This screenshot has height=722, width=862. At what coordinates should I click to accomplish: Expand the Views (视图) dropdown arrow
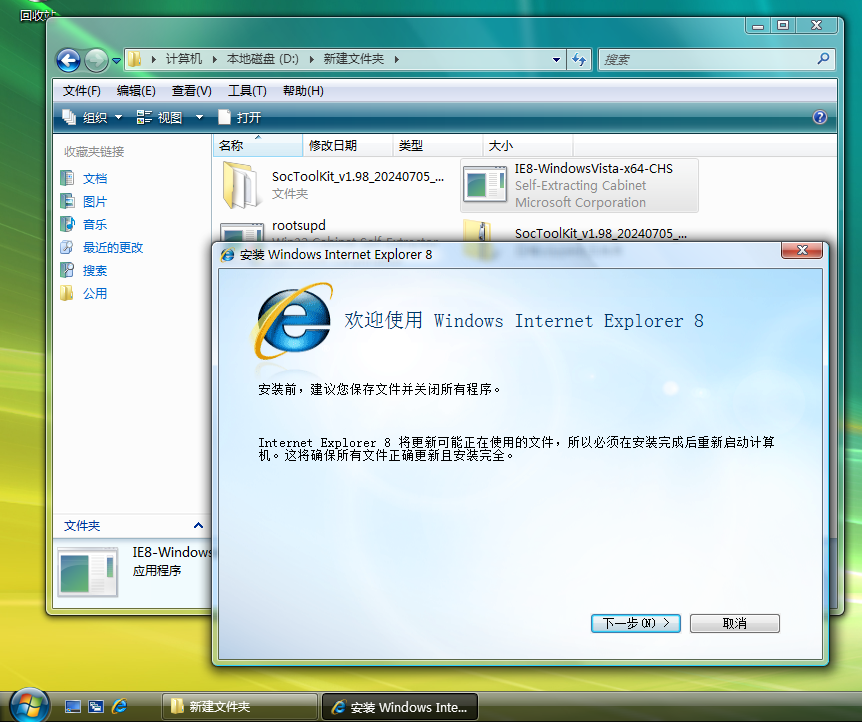tap(198, 117)
